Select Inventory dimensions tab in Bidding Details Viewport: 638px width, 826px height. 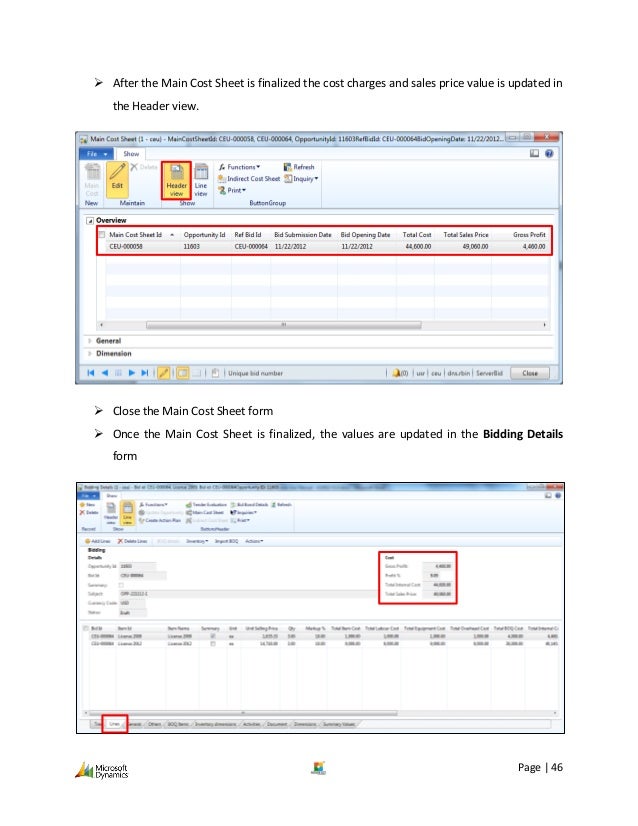(x=215, y=724)
